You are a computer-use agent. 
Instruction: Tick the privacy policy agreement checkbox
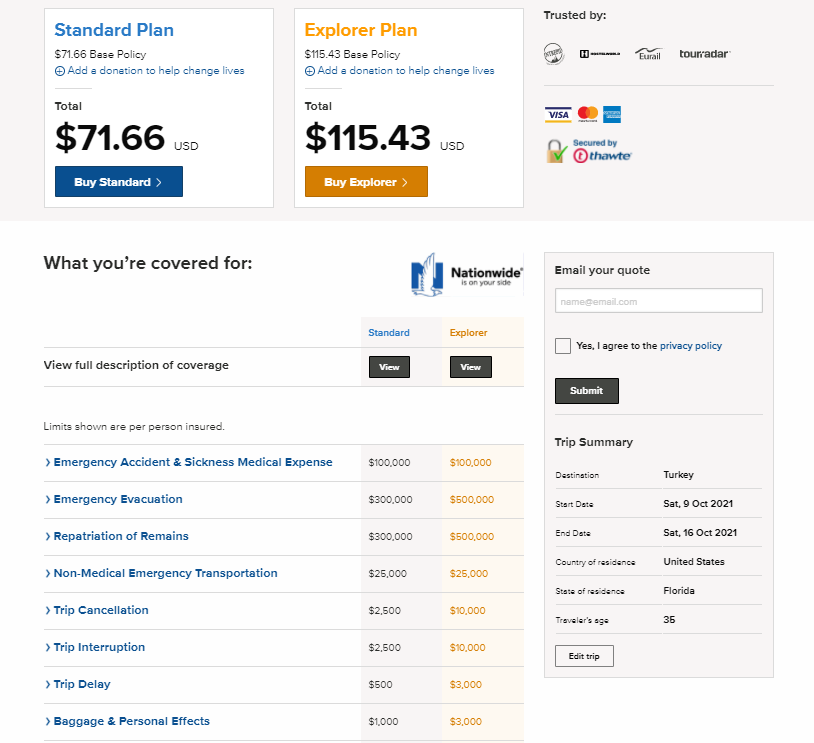[563, 346]
